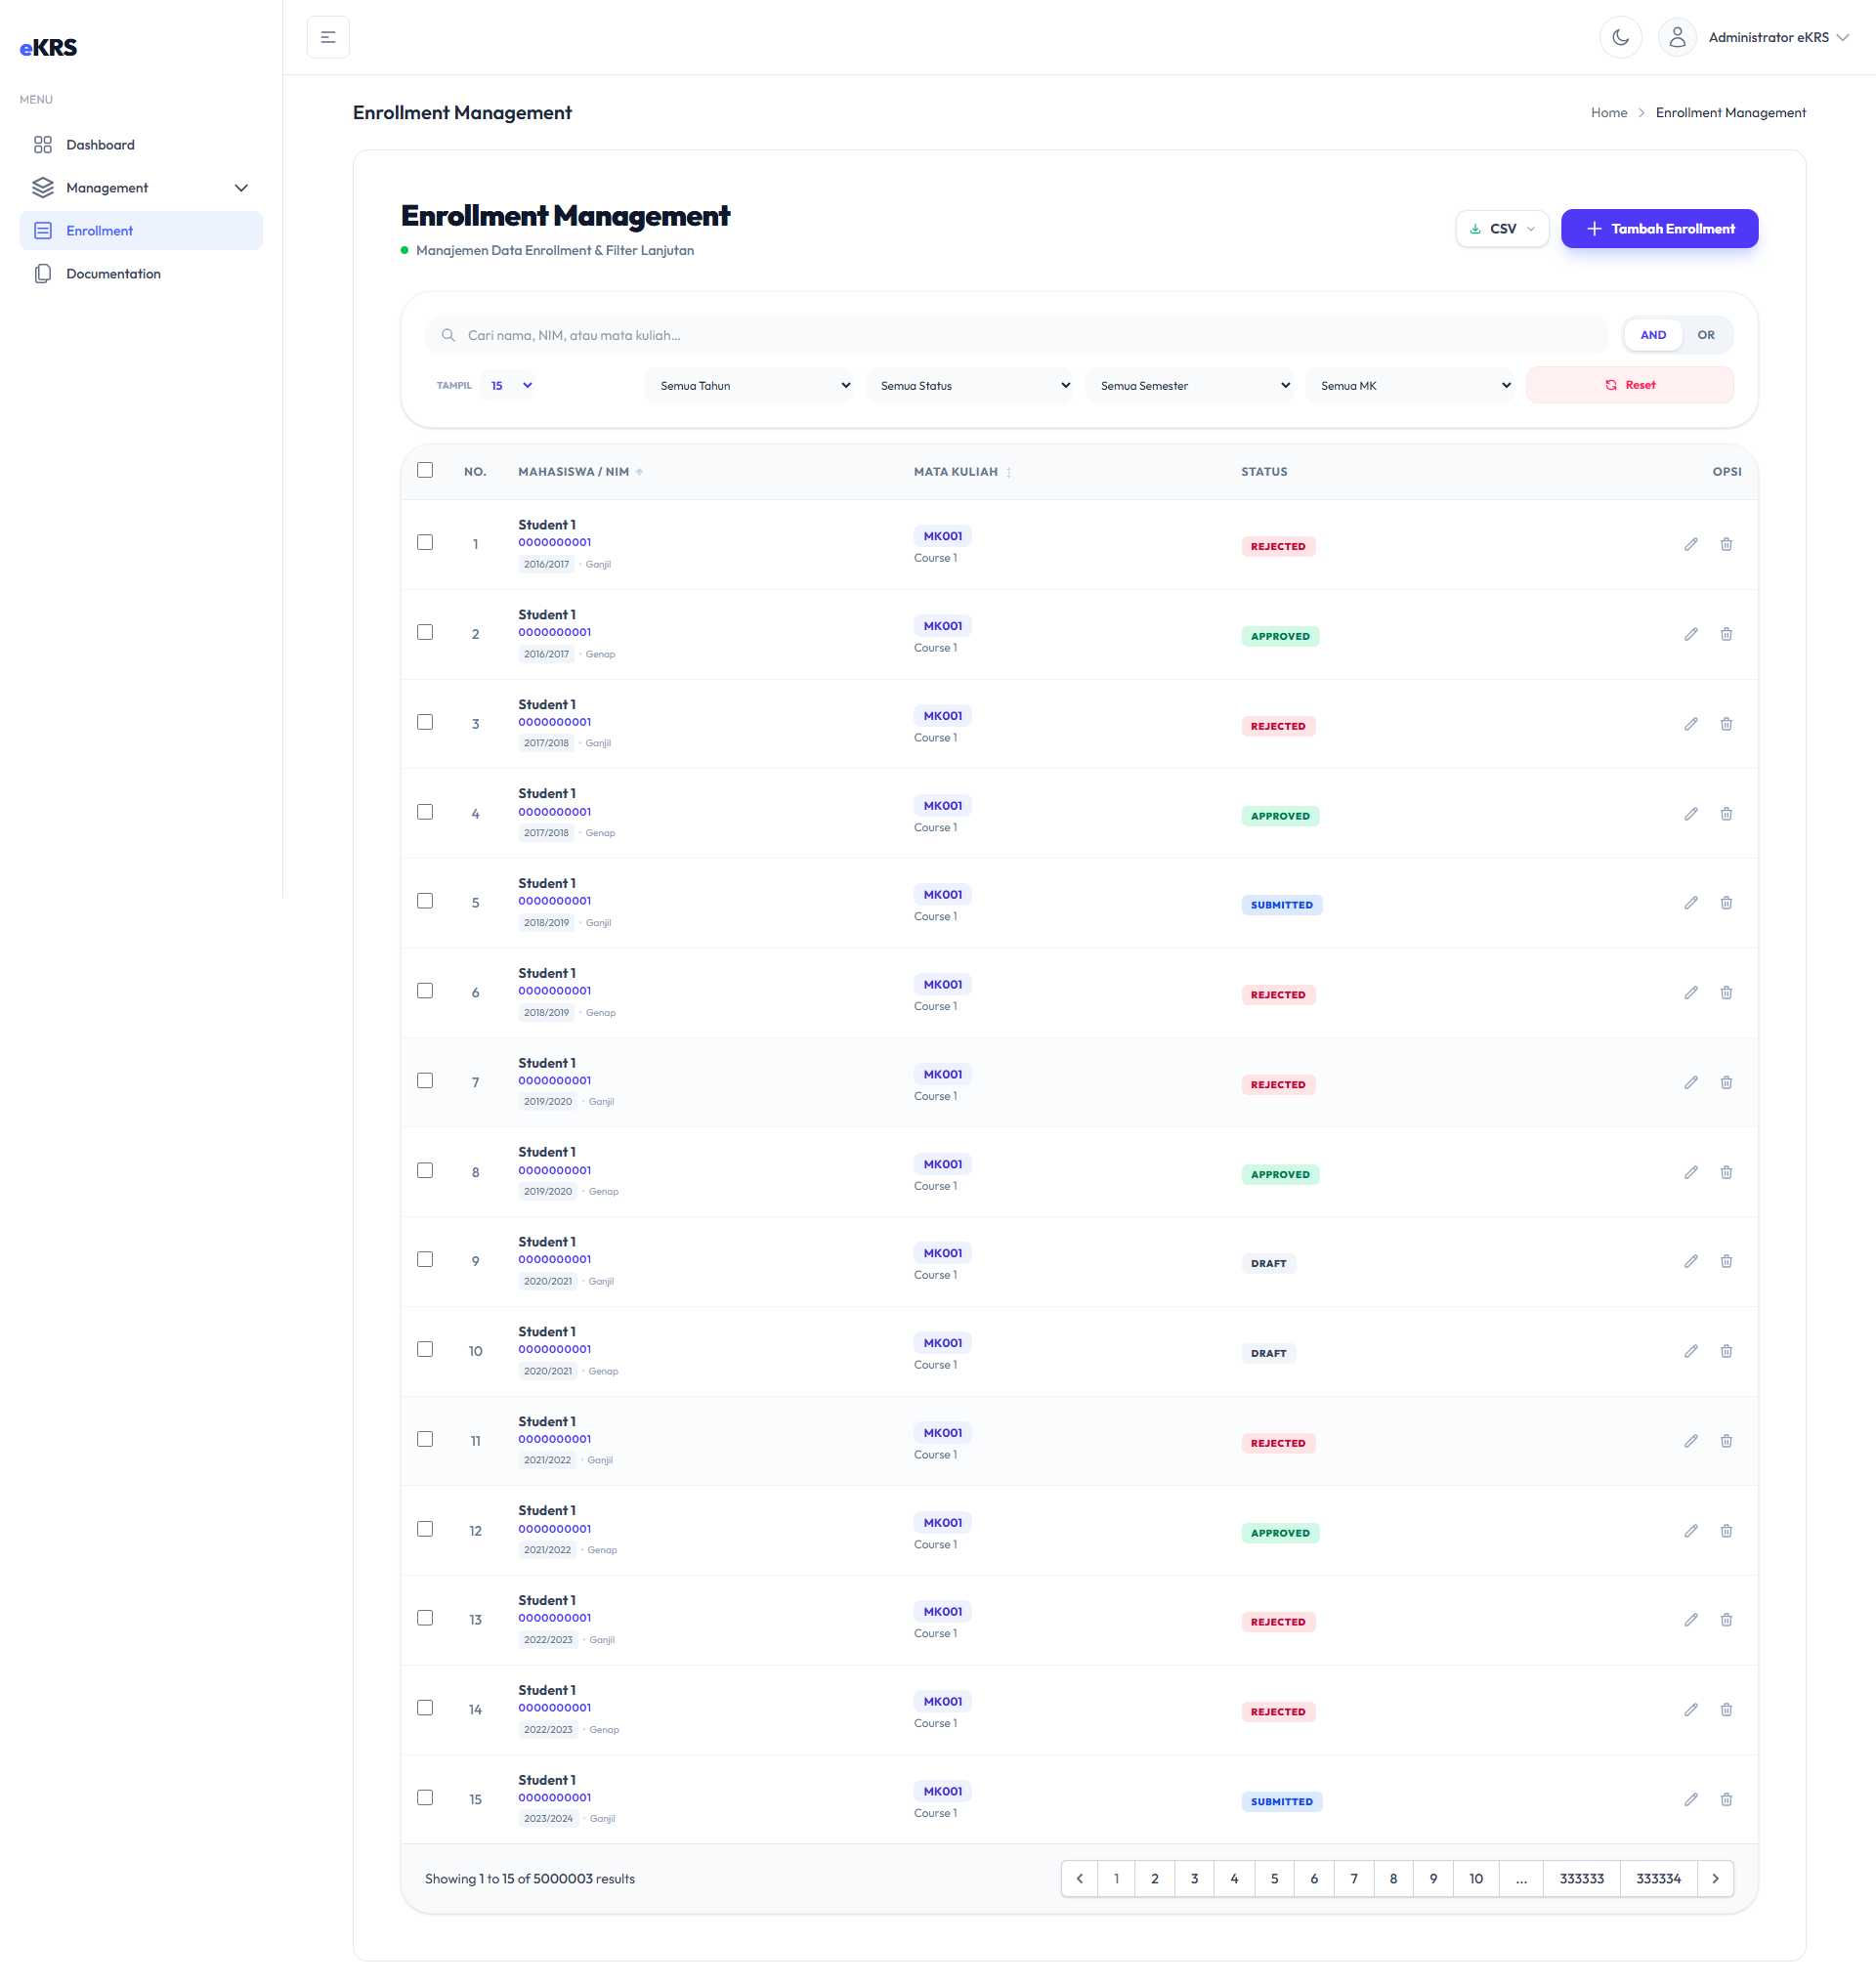This screenshot has height=1985, width=1876.
Task: Go to page 10
Action: coord(1475,1879)
